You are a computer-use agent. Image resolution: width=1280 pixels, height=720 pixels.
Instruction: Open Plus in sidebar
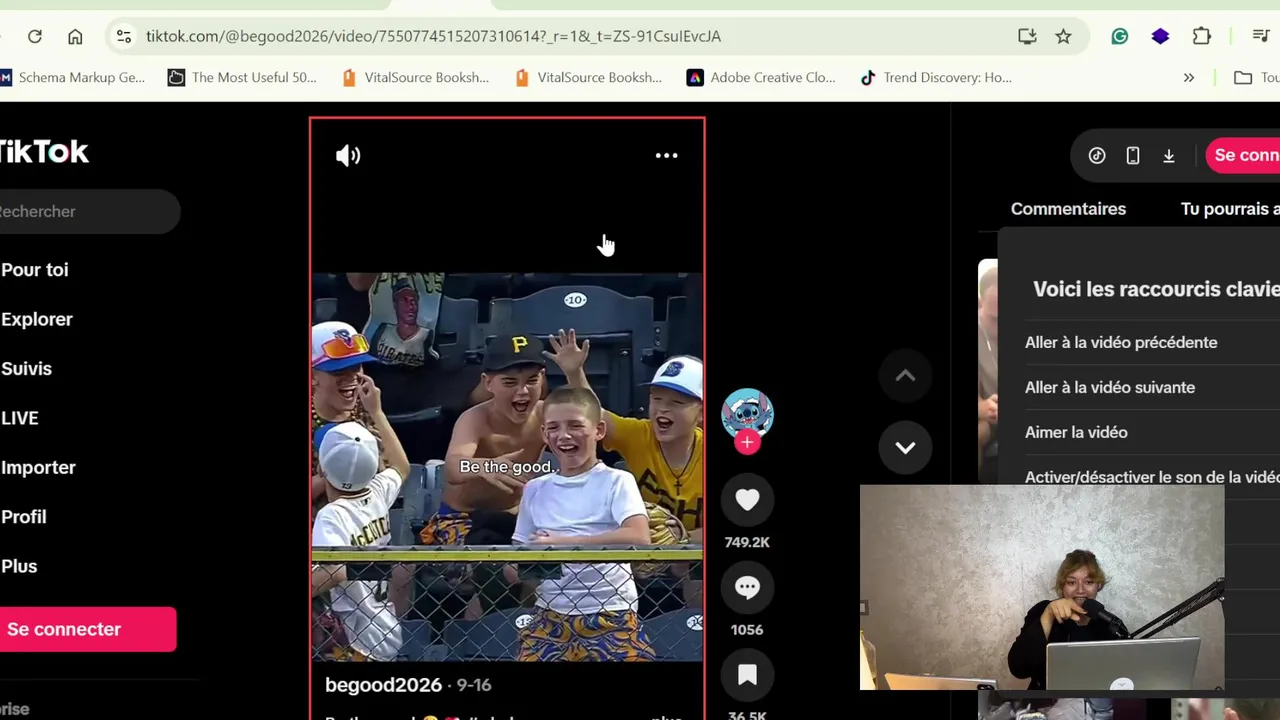coord(19,566)
